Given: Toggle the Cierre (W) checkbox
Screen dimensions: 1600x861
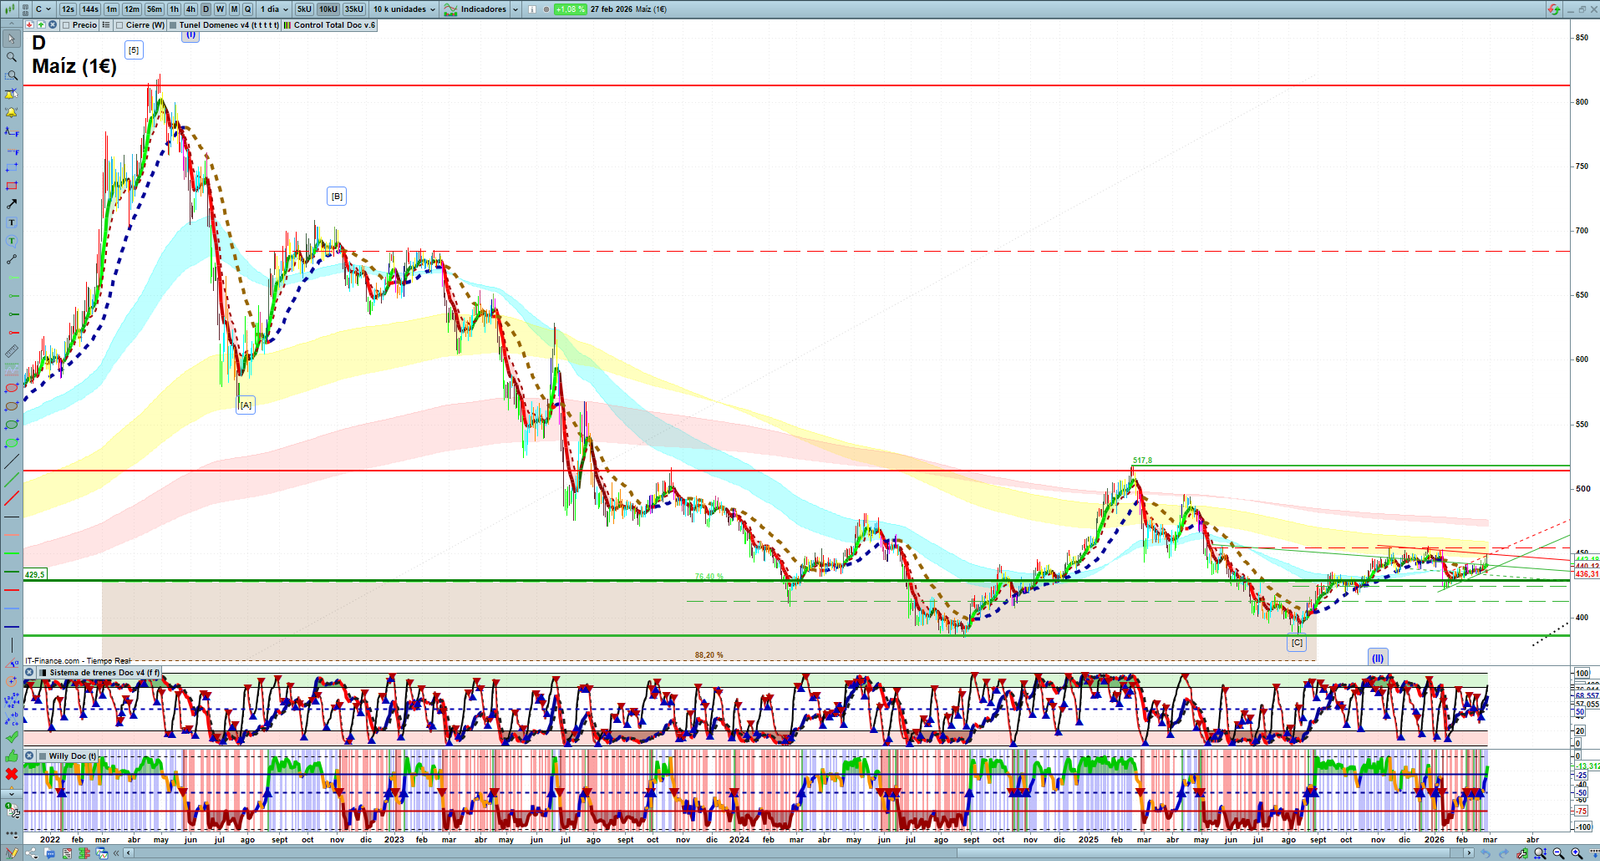Looking at the screenshot, I should pos(120,25).
